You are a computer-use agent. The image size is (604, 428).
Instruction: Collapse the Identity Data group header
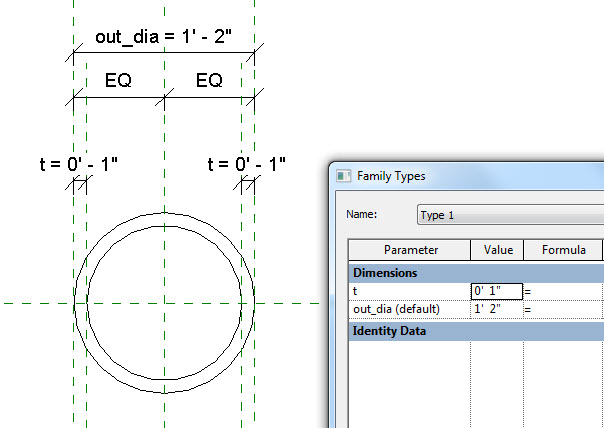pos(391,330)
